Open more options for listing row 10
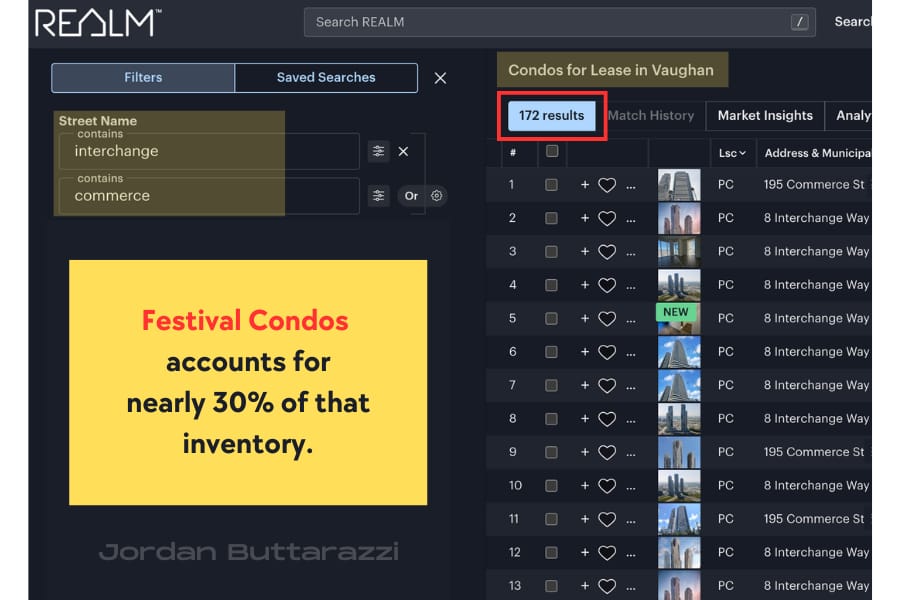 point(631,487)
